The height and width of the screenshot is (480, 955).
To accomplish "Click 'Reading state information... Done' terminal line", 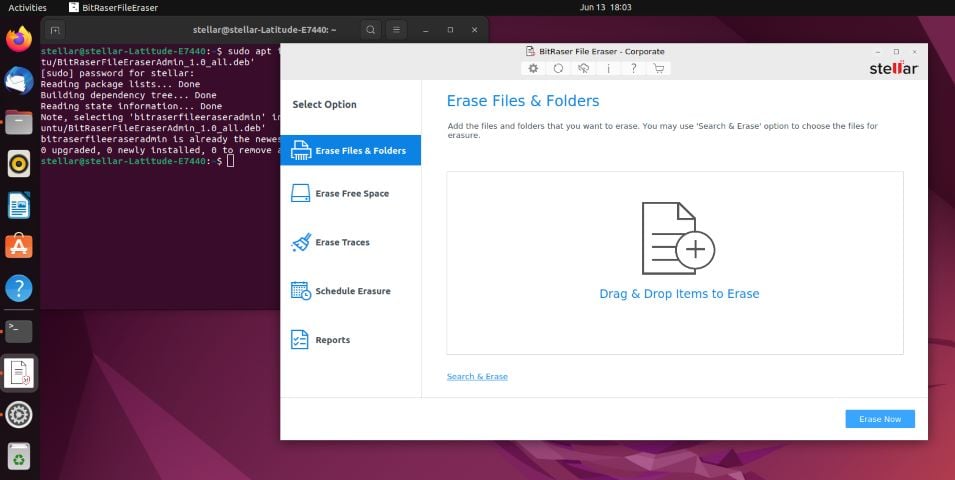I will click(x=131, y=106).
